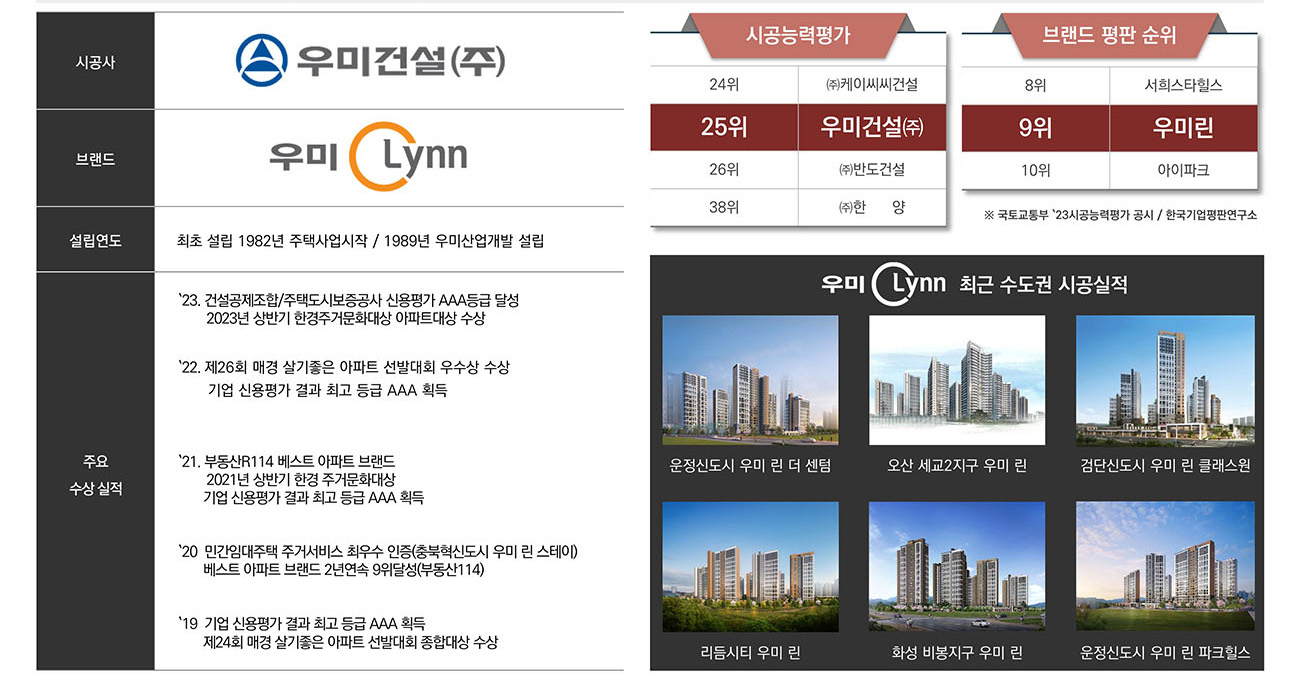Click the '20 민간임대주택 주거서비스 최우수 인증 line
The width and height of the screenshot is (1300, 676).
(x=378, y=551)
